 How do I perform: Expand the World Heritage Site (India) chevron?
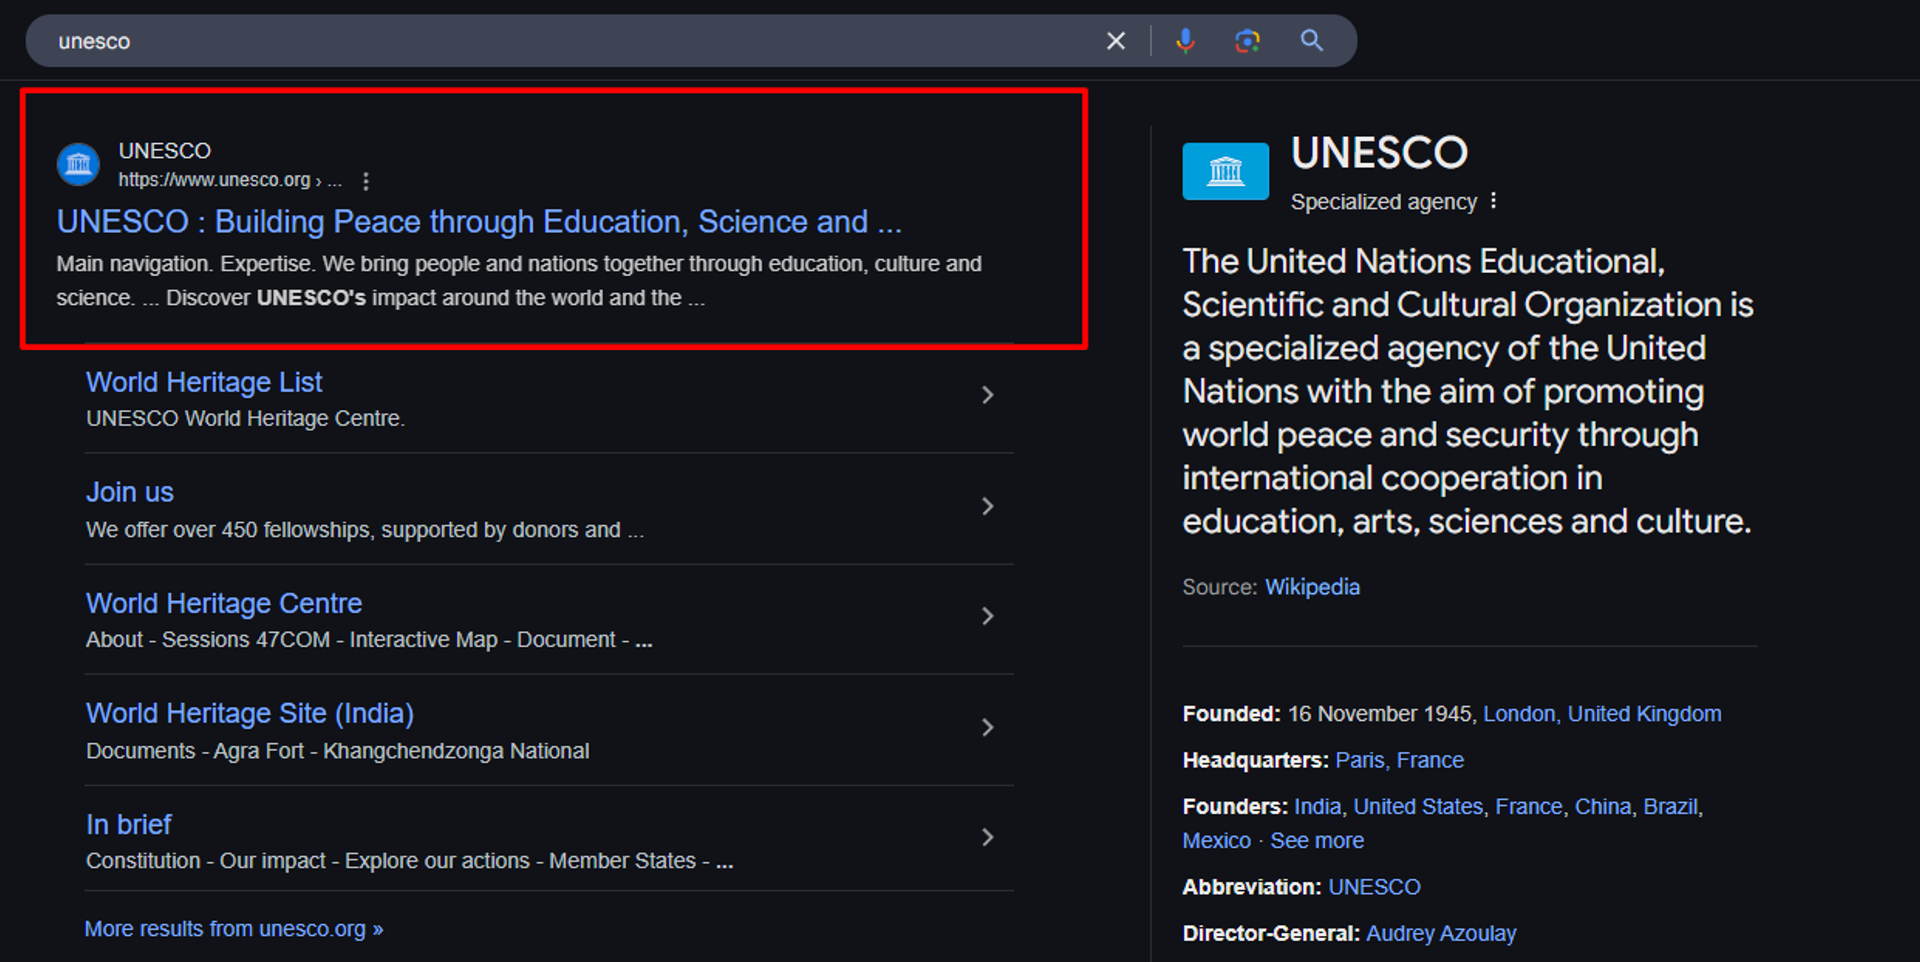click(x=988, y=727)
